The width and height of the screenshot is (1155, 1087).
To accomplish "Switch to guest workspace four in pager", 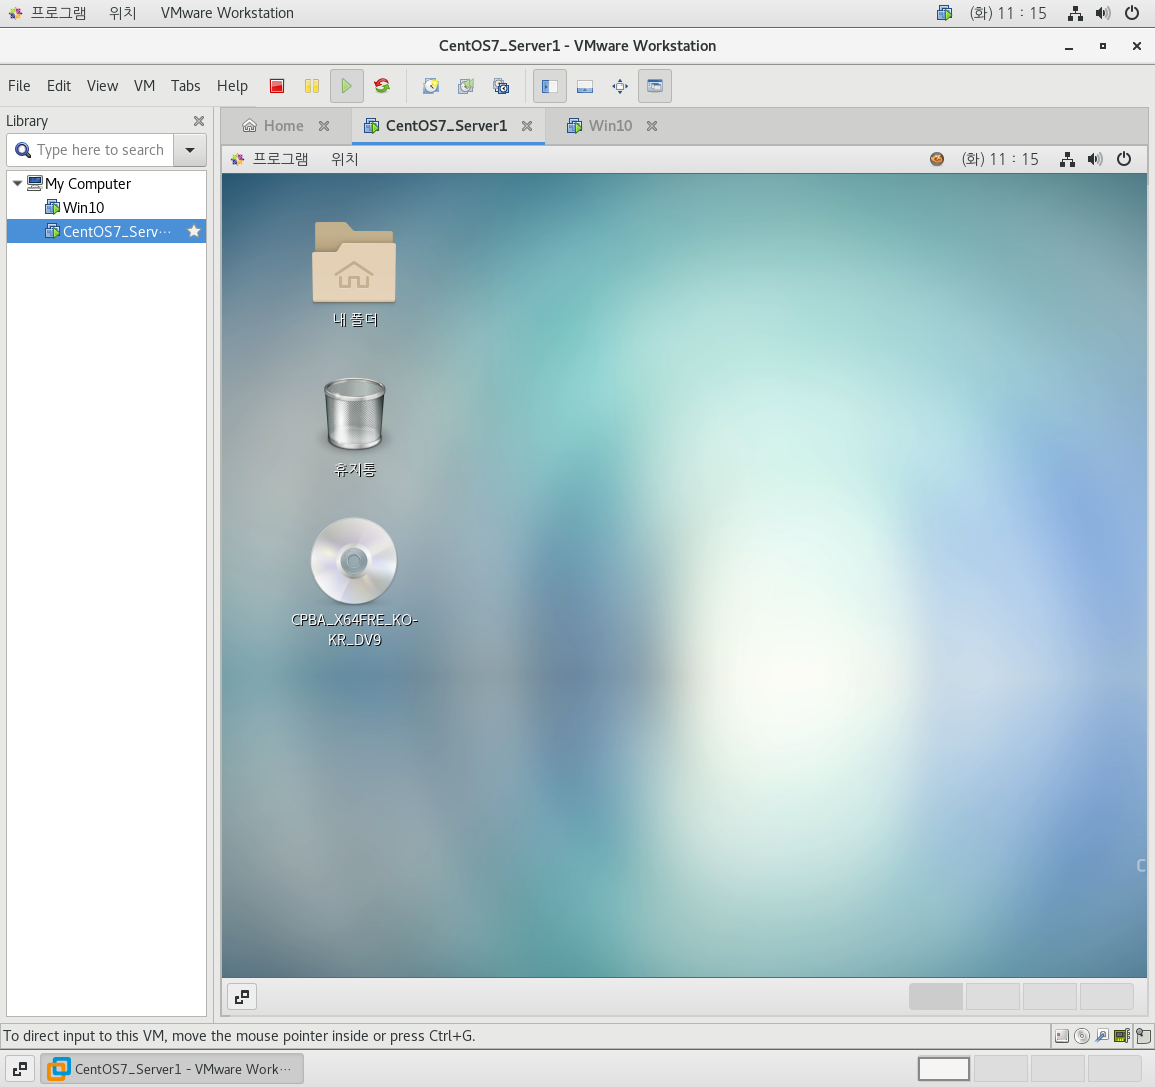I will (x=1106, y=996).
